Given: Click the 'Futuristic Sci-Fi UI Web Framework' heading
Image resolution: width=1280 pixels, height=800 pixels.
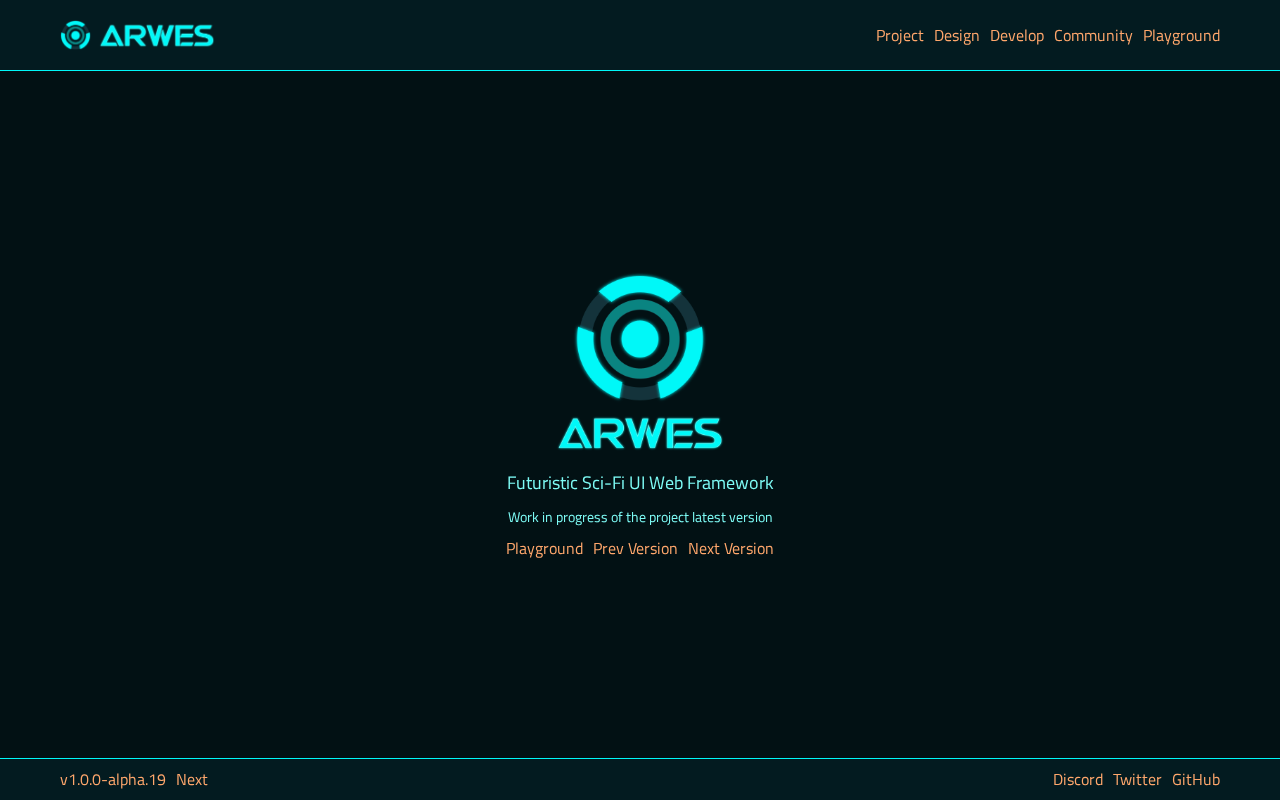Looking at the screenshot, I should tap(640, 483).
